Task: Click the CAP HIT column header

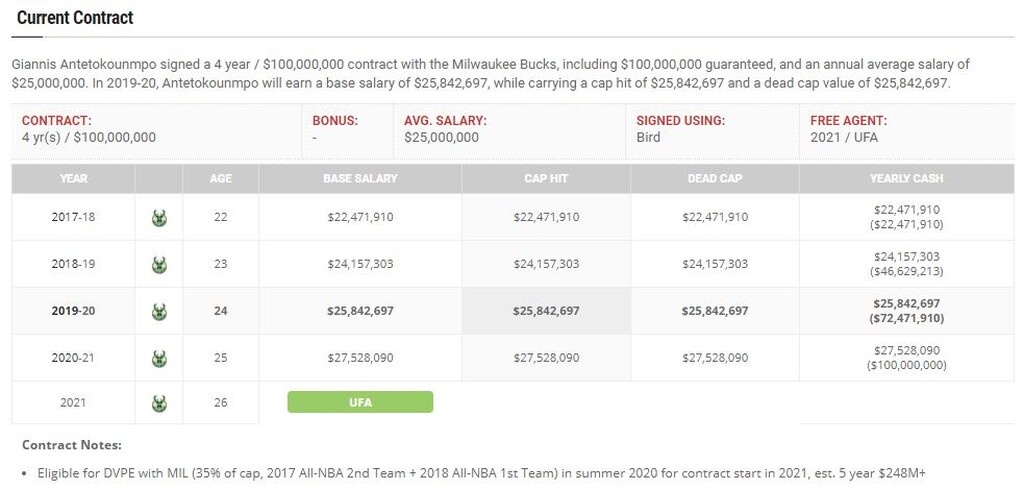Action: 546,179
